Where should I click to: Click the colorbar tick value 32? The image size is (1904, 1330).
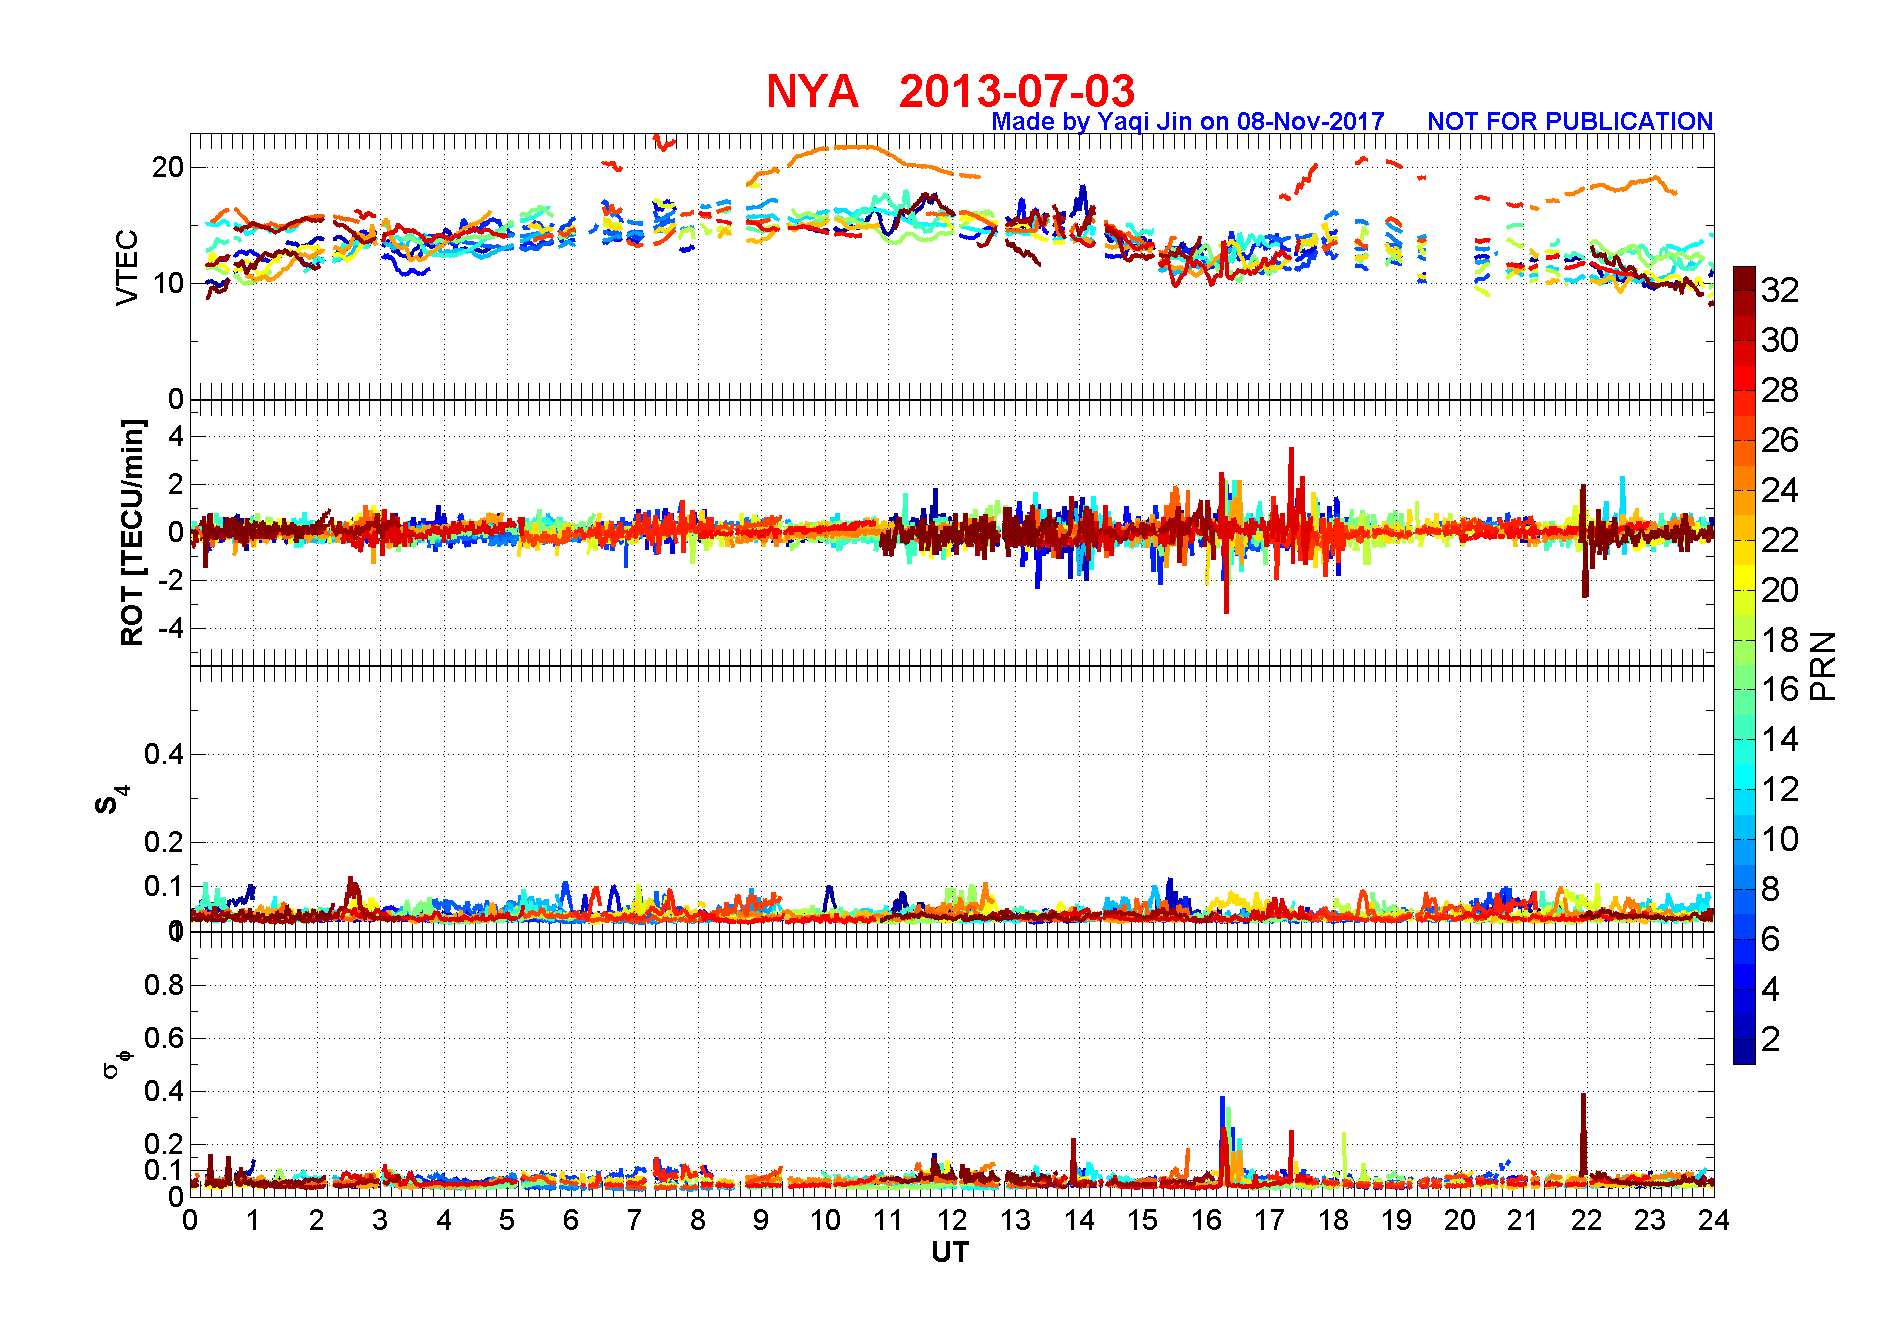click(x=1780, y=290)
